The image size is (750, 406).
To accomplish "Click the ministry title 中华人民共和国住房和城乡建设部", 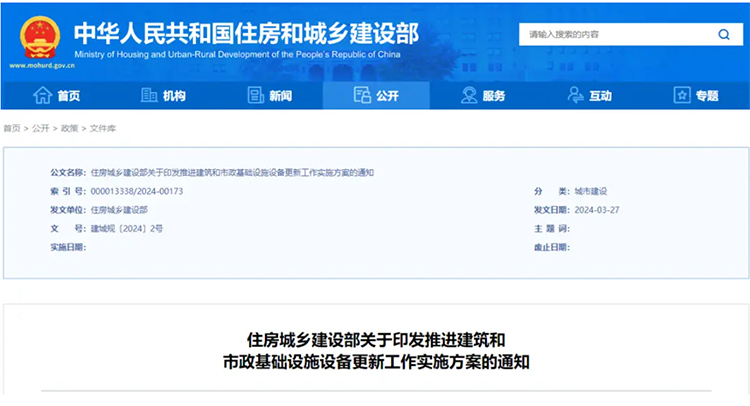I will coord(246,33).
